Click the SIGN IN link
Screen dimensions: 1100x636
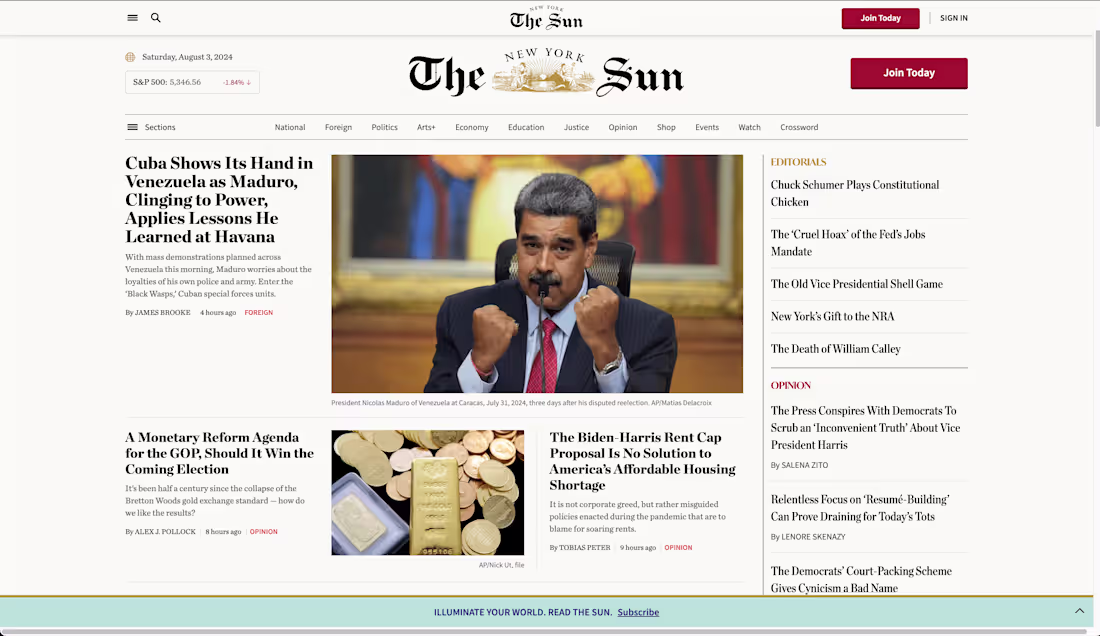[x=953, y=17]
